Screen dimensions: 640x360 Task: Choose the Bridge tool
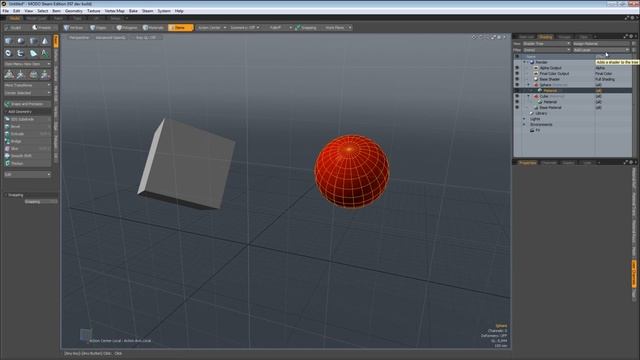point(27,141)
